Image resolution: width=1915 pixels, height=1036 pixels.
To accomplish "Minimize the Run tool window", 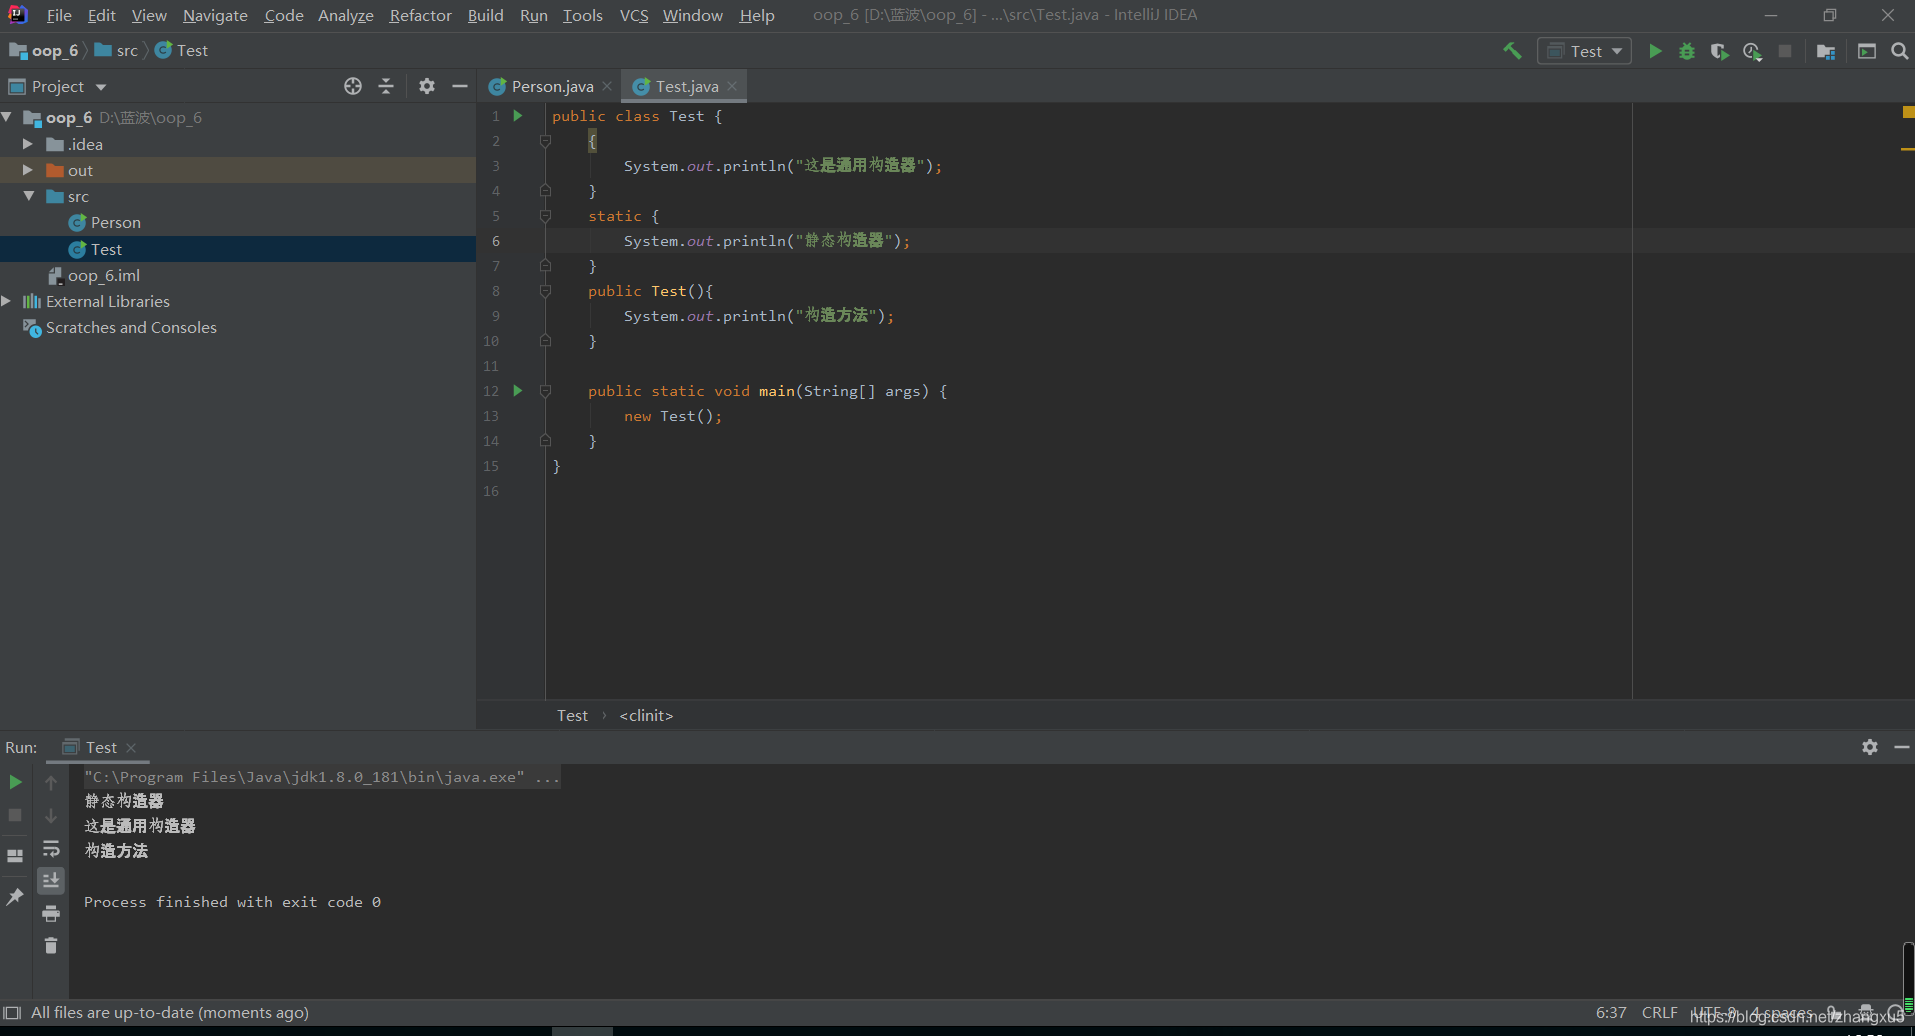I will tap(1902, 747).
